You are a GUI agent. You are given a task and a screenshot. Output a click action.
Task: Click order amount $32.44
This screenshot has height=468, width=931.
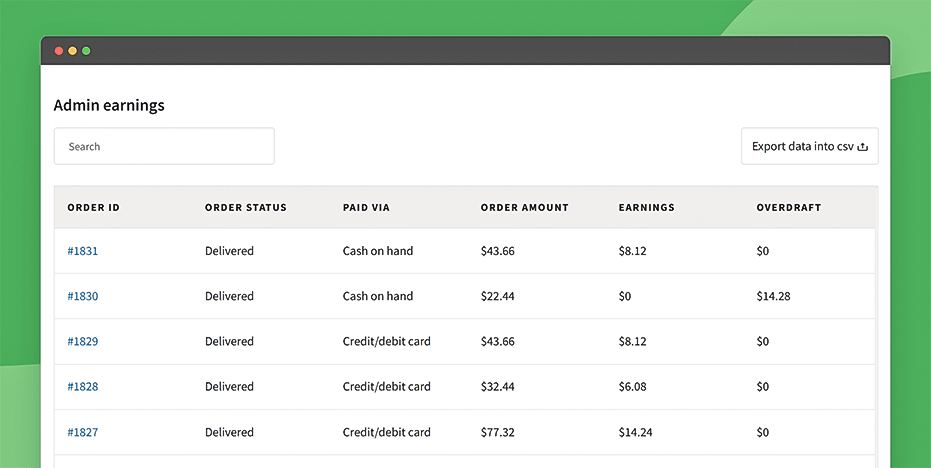[x=498, y=387]
